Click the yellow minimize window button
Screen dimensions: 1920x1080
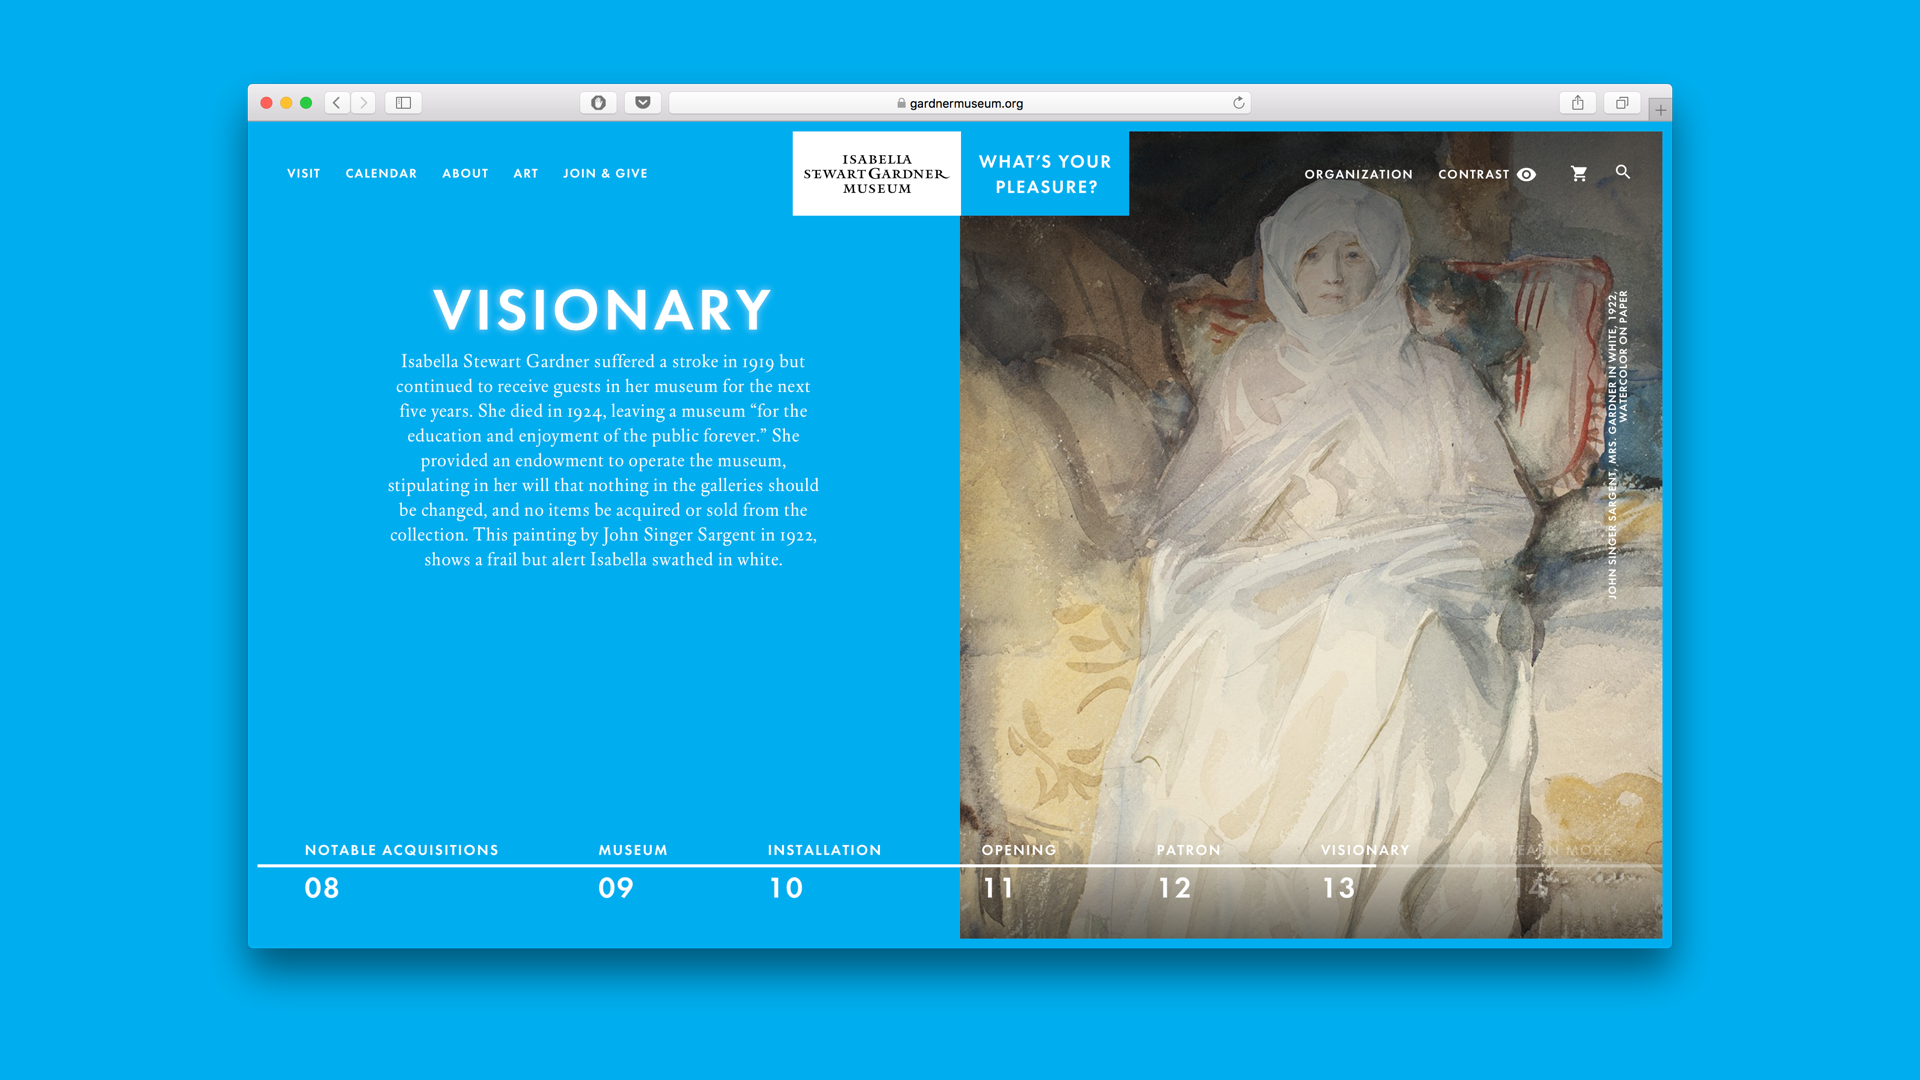pos(286,103)
